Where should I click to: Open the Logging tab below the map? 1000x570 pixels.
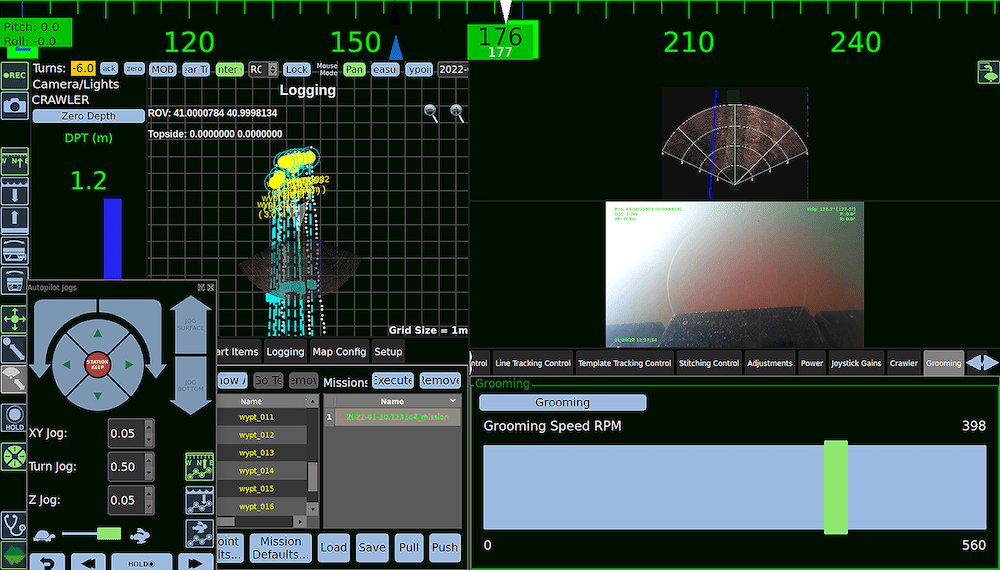tap(285, 352)
